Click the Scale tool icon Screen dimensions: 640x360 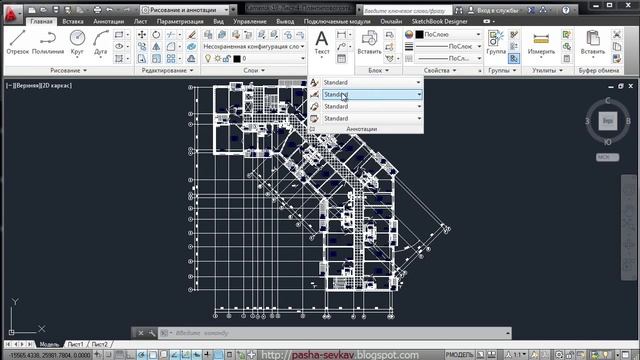(x=156, y=59)
